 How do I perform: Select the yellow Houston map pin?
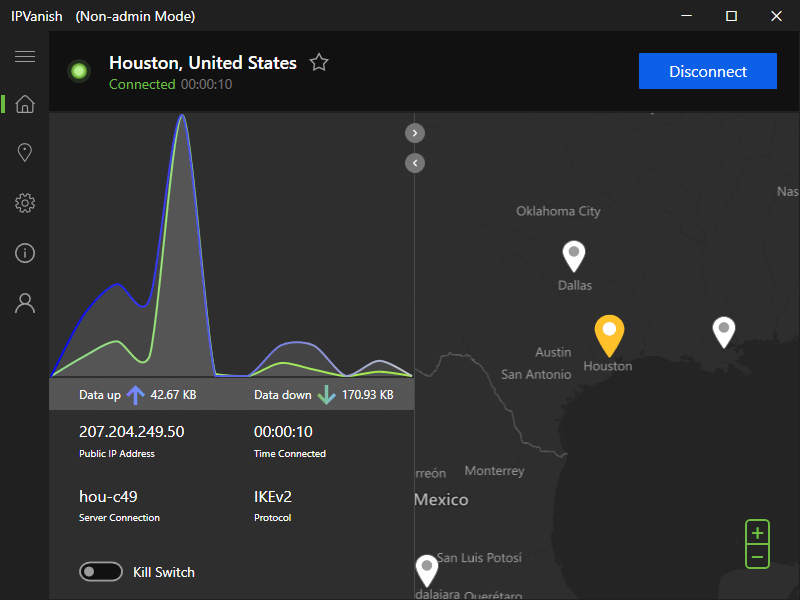pos(609,335)
